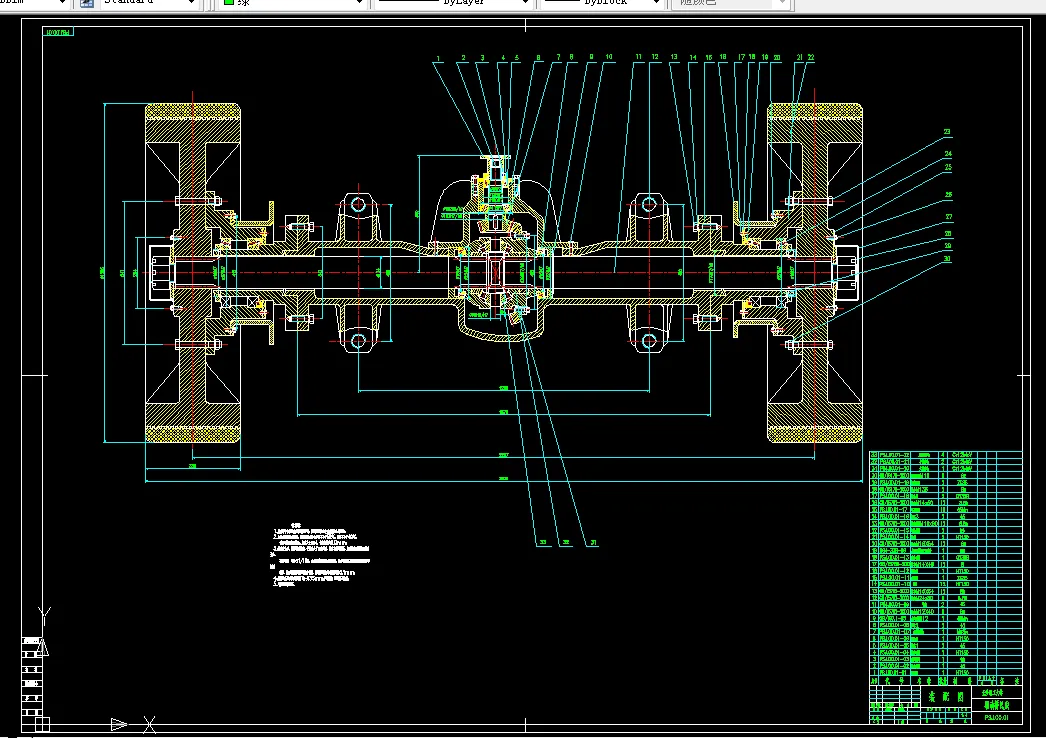Click the parts list table

coord(945,565)
